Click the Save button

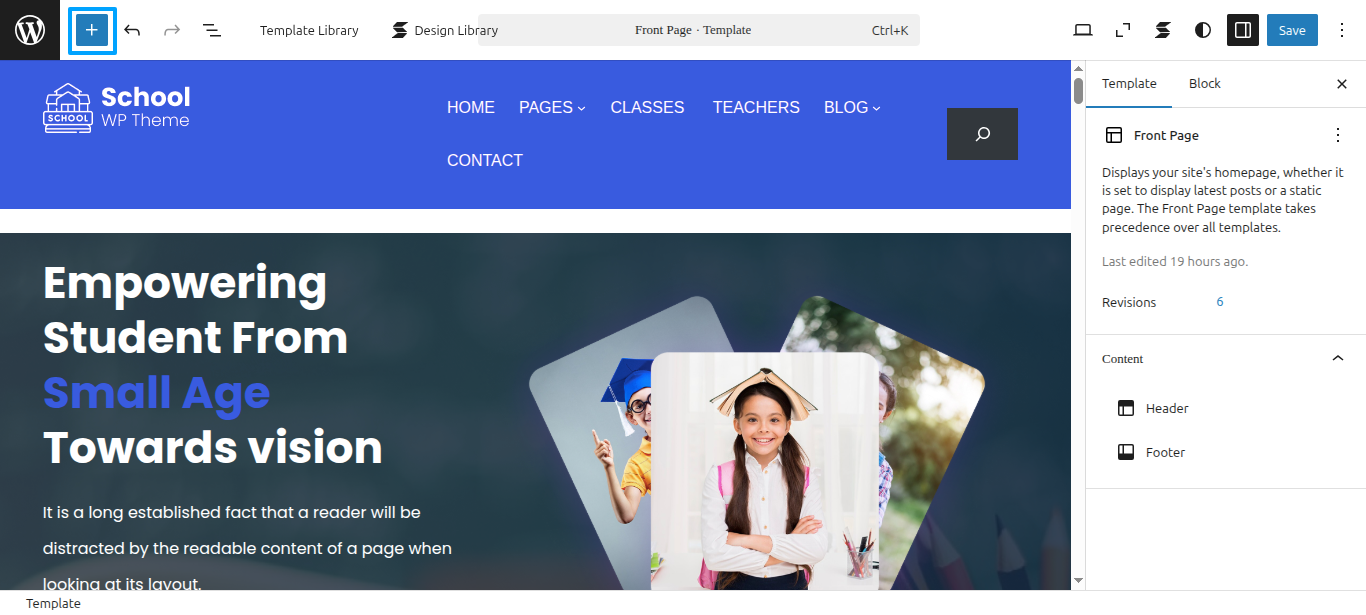[x=1292, y=30]
